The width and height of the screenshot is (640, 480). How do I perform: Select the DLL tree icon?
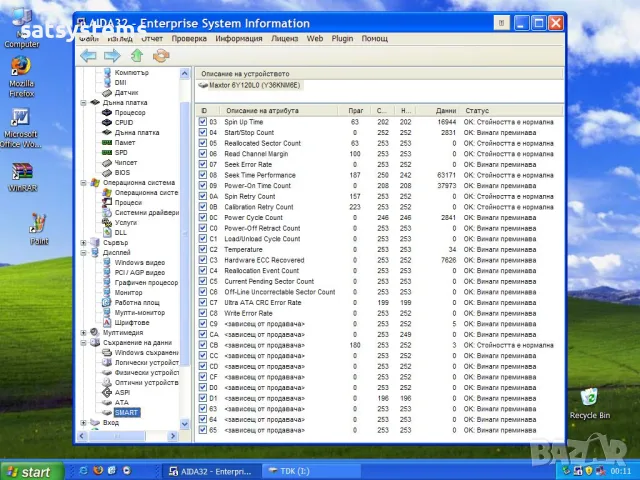(x=107, y=232)
